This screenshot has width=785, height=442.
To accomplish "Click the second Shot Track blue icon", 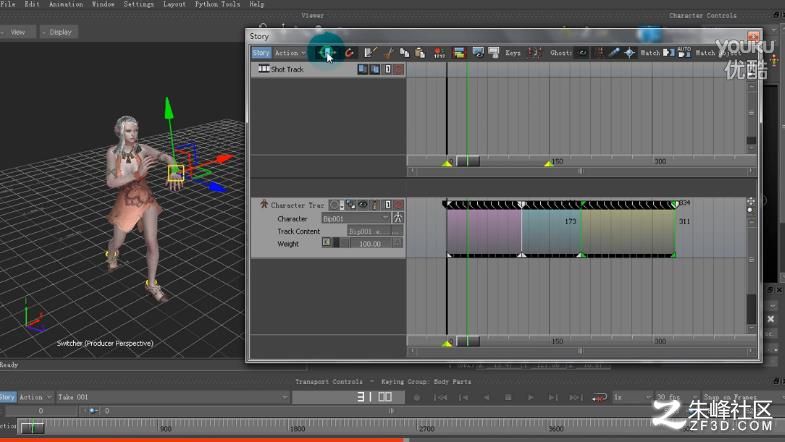I will 374,69.
